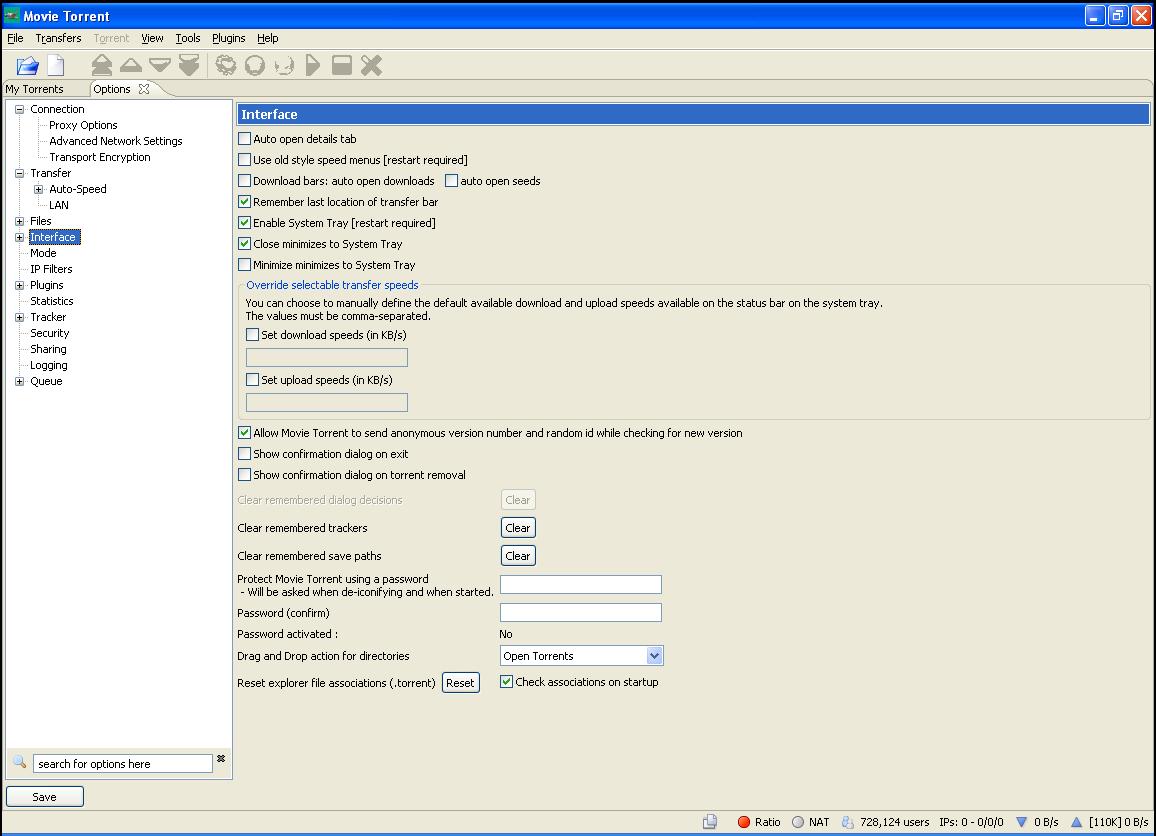Screen dimensions: 1156x836
Task: Expand the Tracker tree node
Action: (20, 318)
